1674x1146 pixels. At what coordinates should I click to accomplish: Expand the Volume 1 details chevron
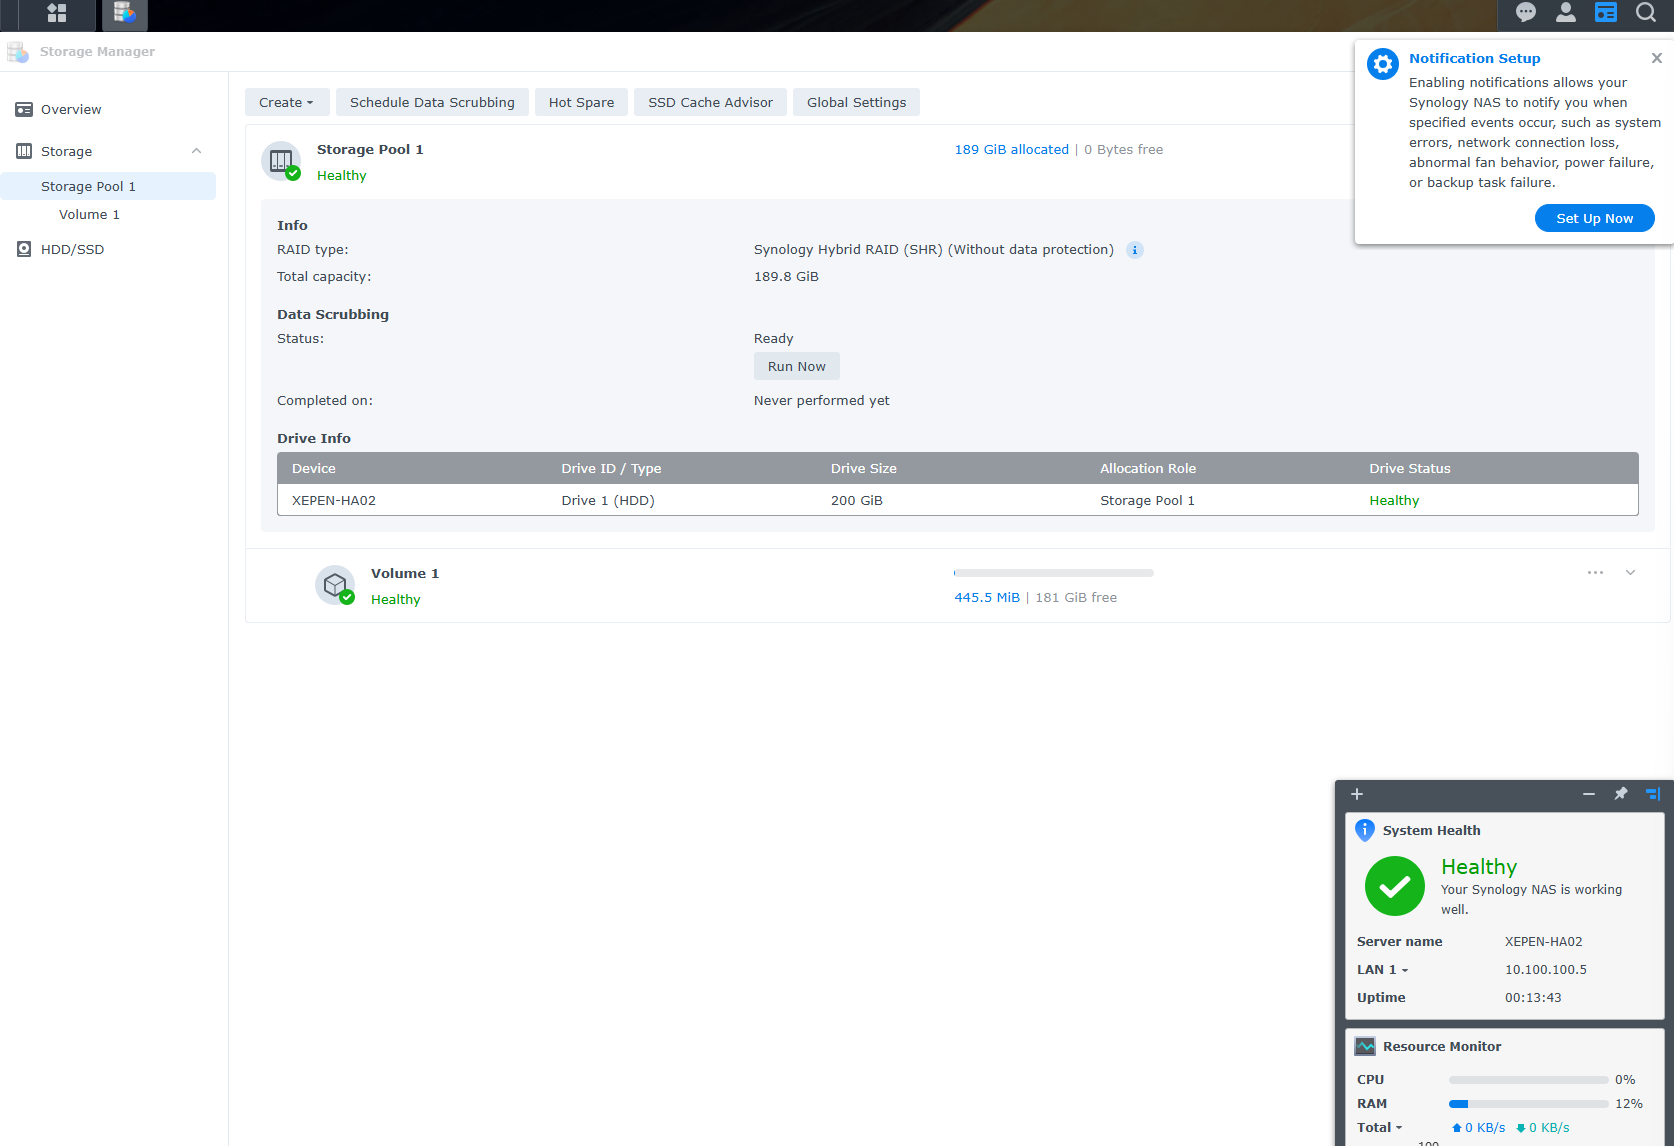[1630, 573]
